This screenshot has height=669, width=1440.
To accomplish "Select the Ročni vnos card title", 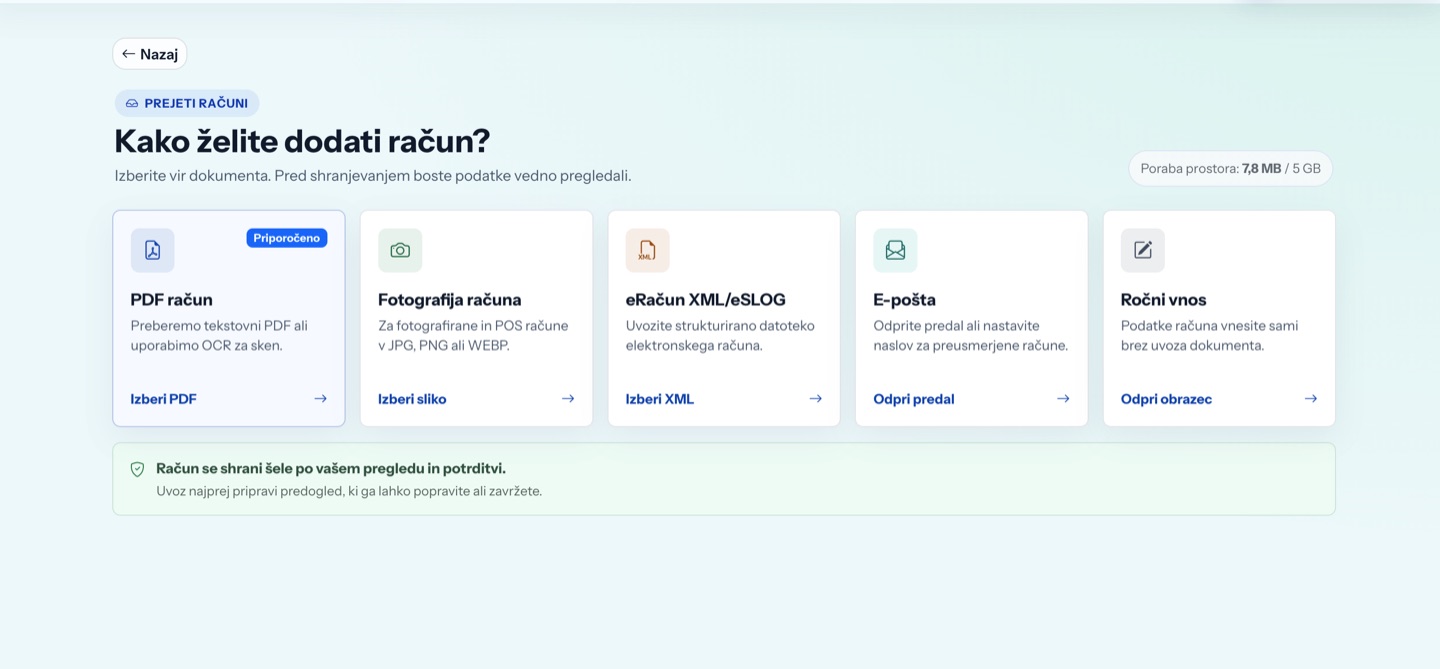I will point(1164,300).
